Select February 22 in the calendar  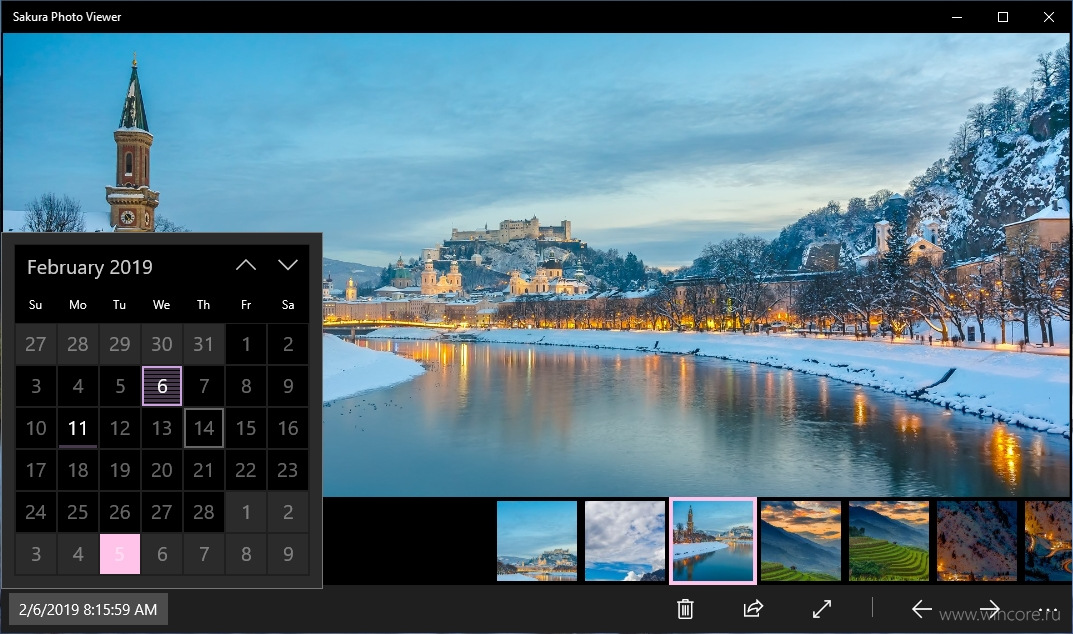[x=246, y=470]
